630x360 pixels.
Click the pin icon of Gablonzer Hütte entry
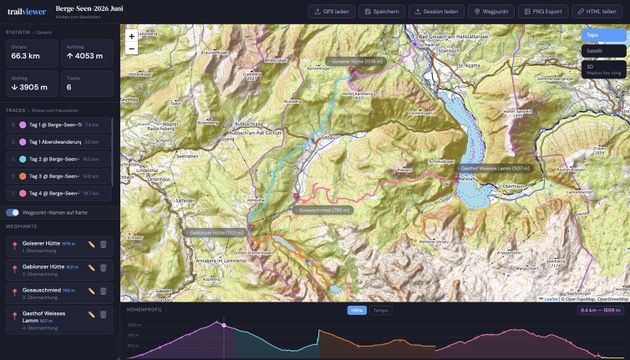click(15, 269)
